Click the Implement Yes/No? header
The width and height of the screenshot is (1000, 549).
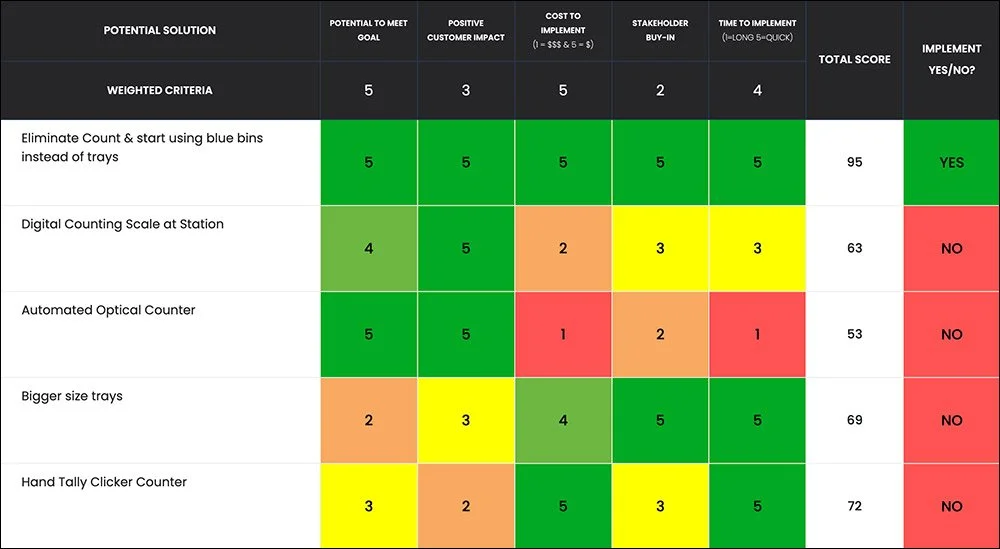click(x=952, y=59)
